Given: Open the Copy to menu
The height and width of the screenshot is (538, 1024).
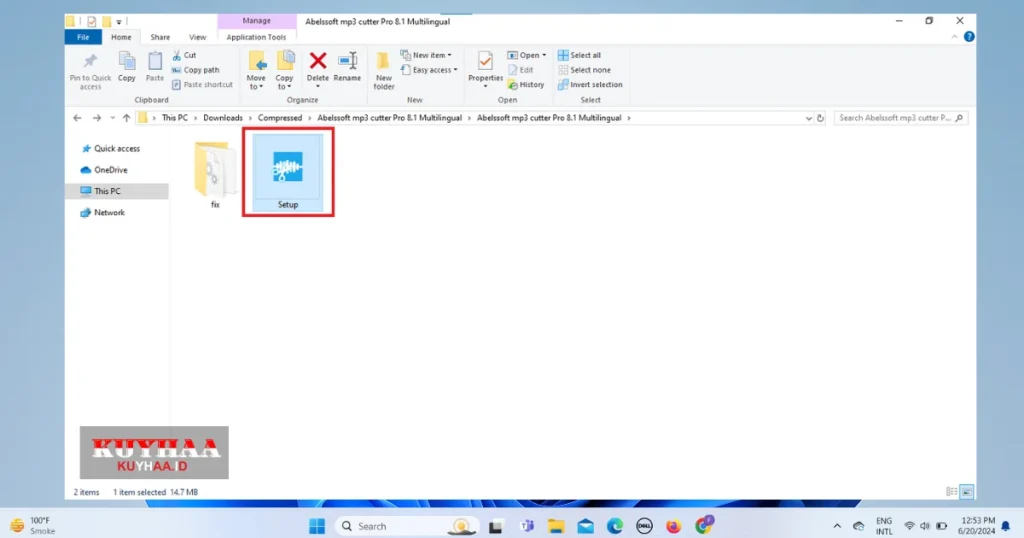Looking at the screenshot, I should [285, 71].
